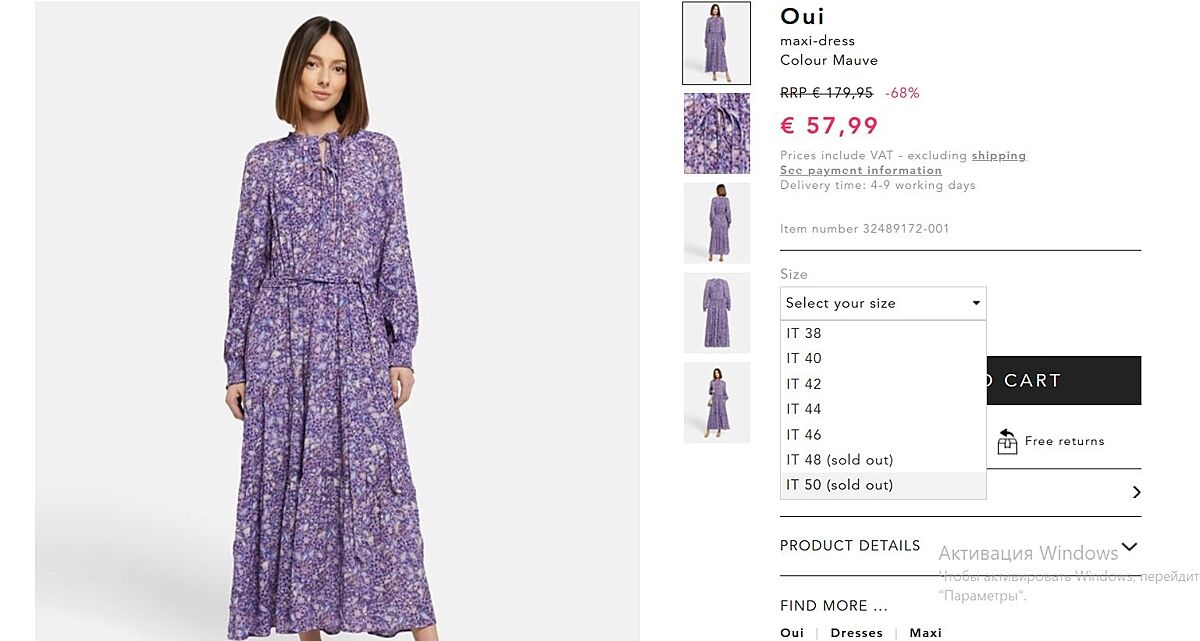
Task: View the flat-lay dress thumbnail
Action: pyautogui.click(x=716, y=313)
